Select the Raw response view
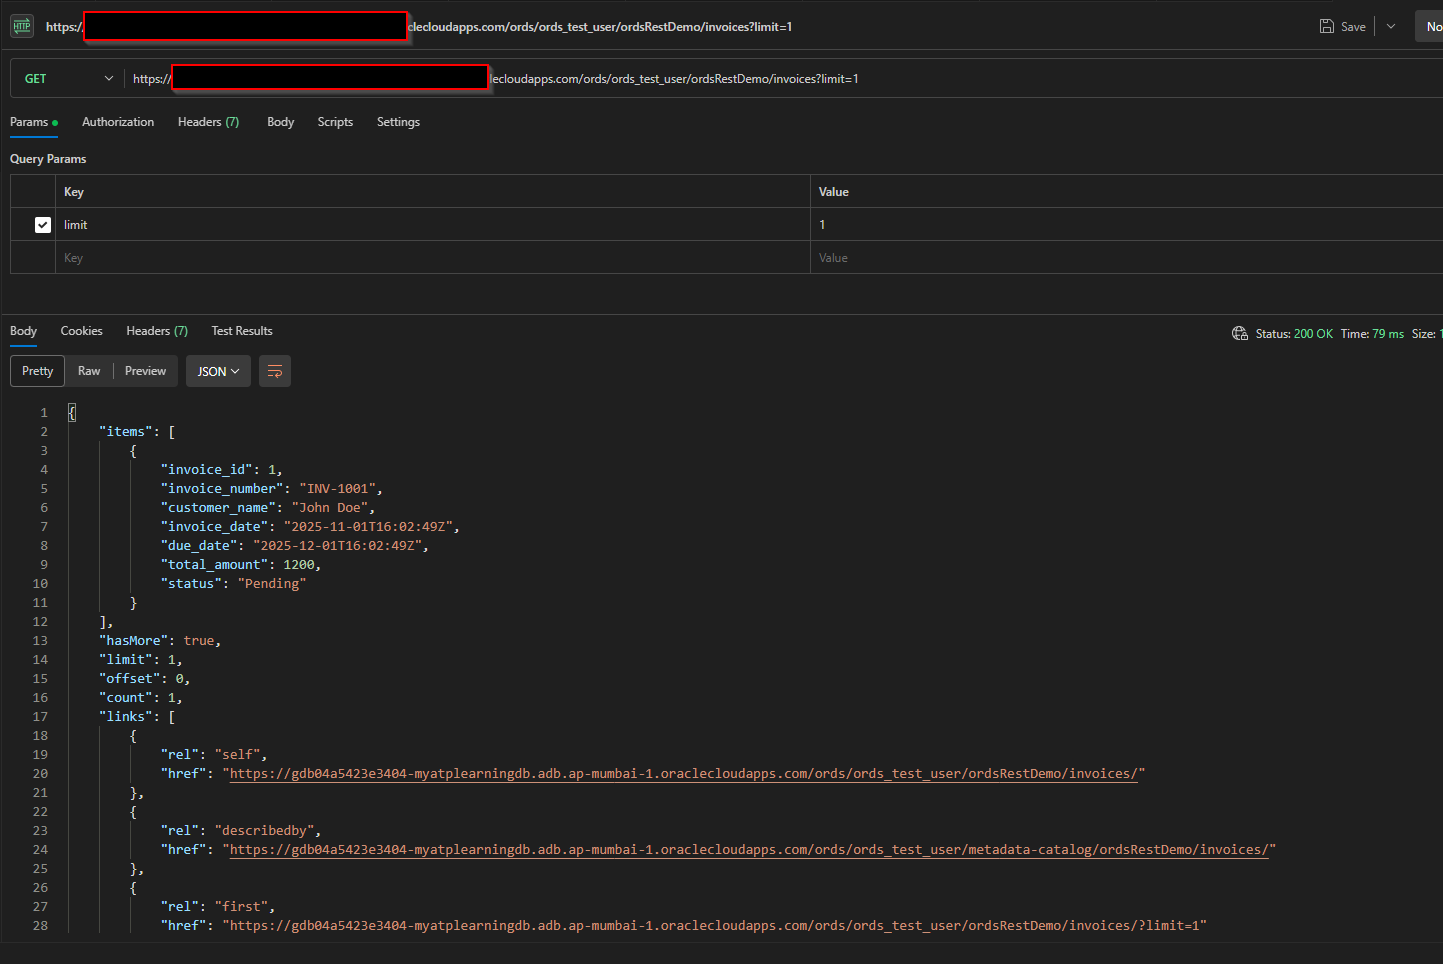This screenshot has height=964, width=1443. (x=89, y=371)
